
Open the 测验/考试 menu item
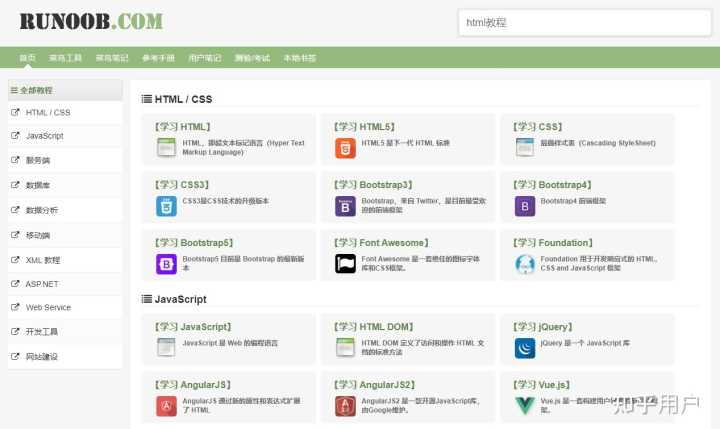252,58
